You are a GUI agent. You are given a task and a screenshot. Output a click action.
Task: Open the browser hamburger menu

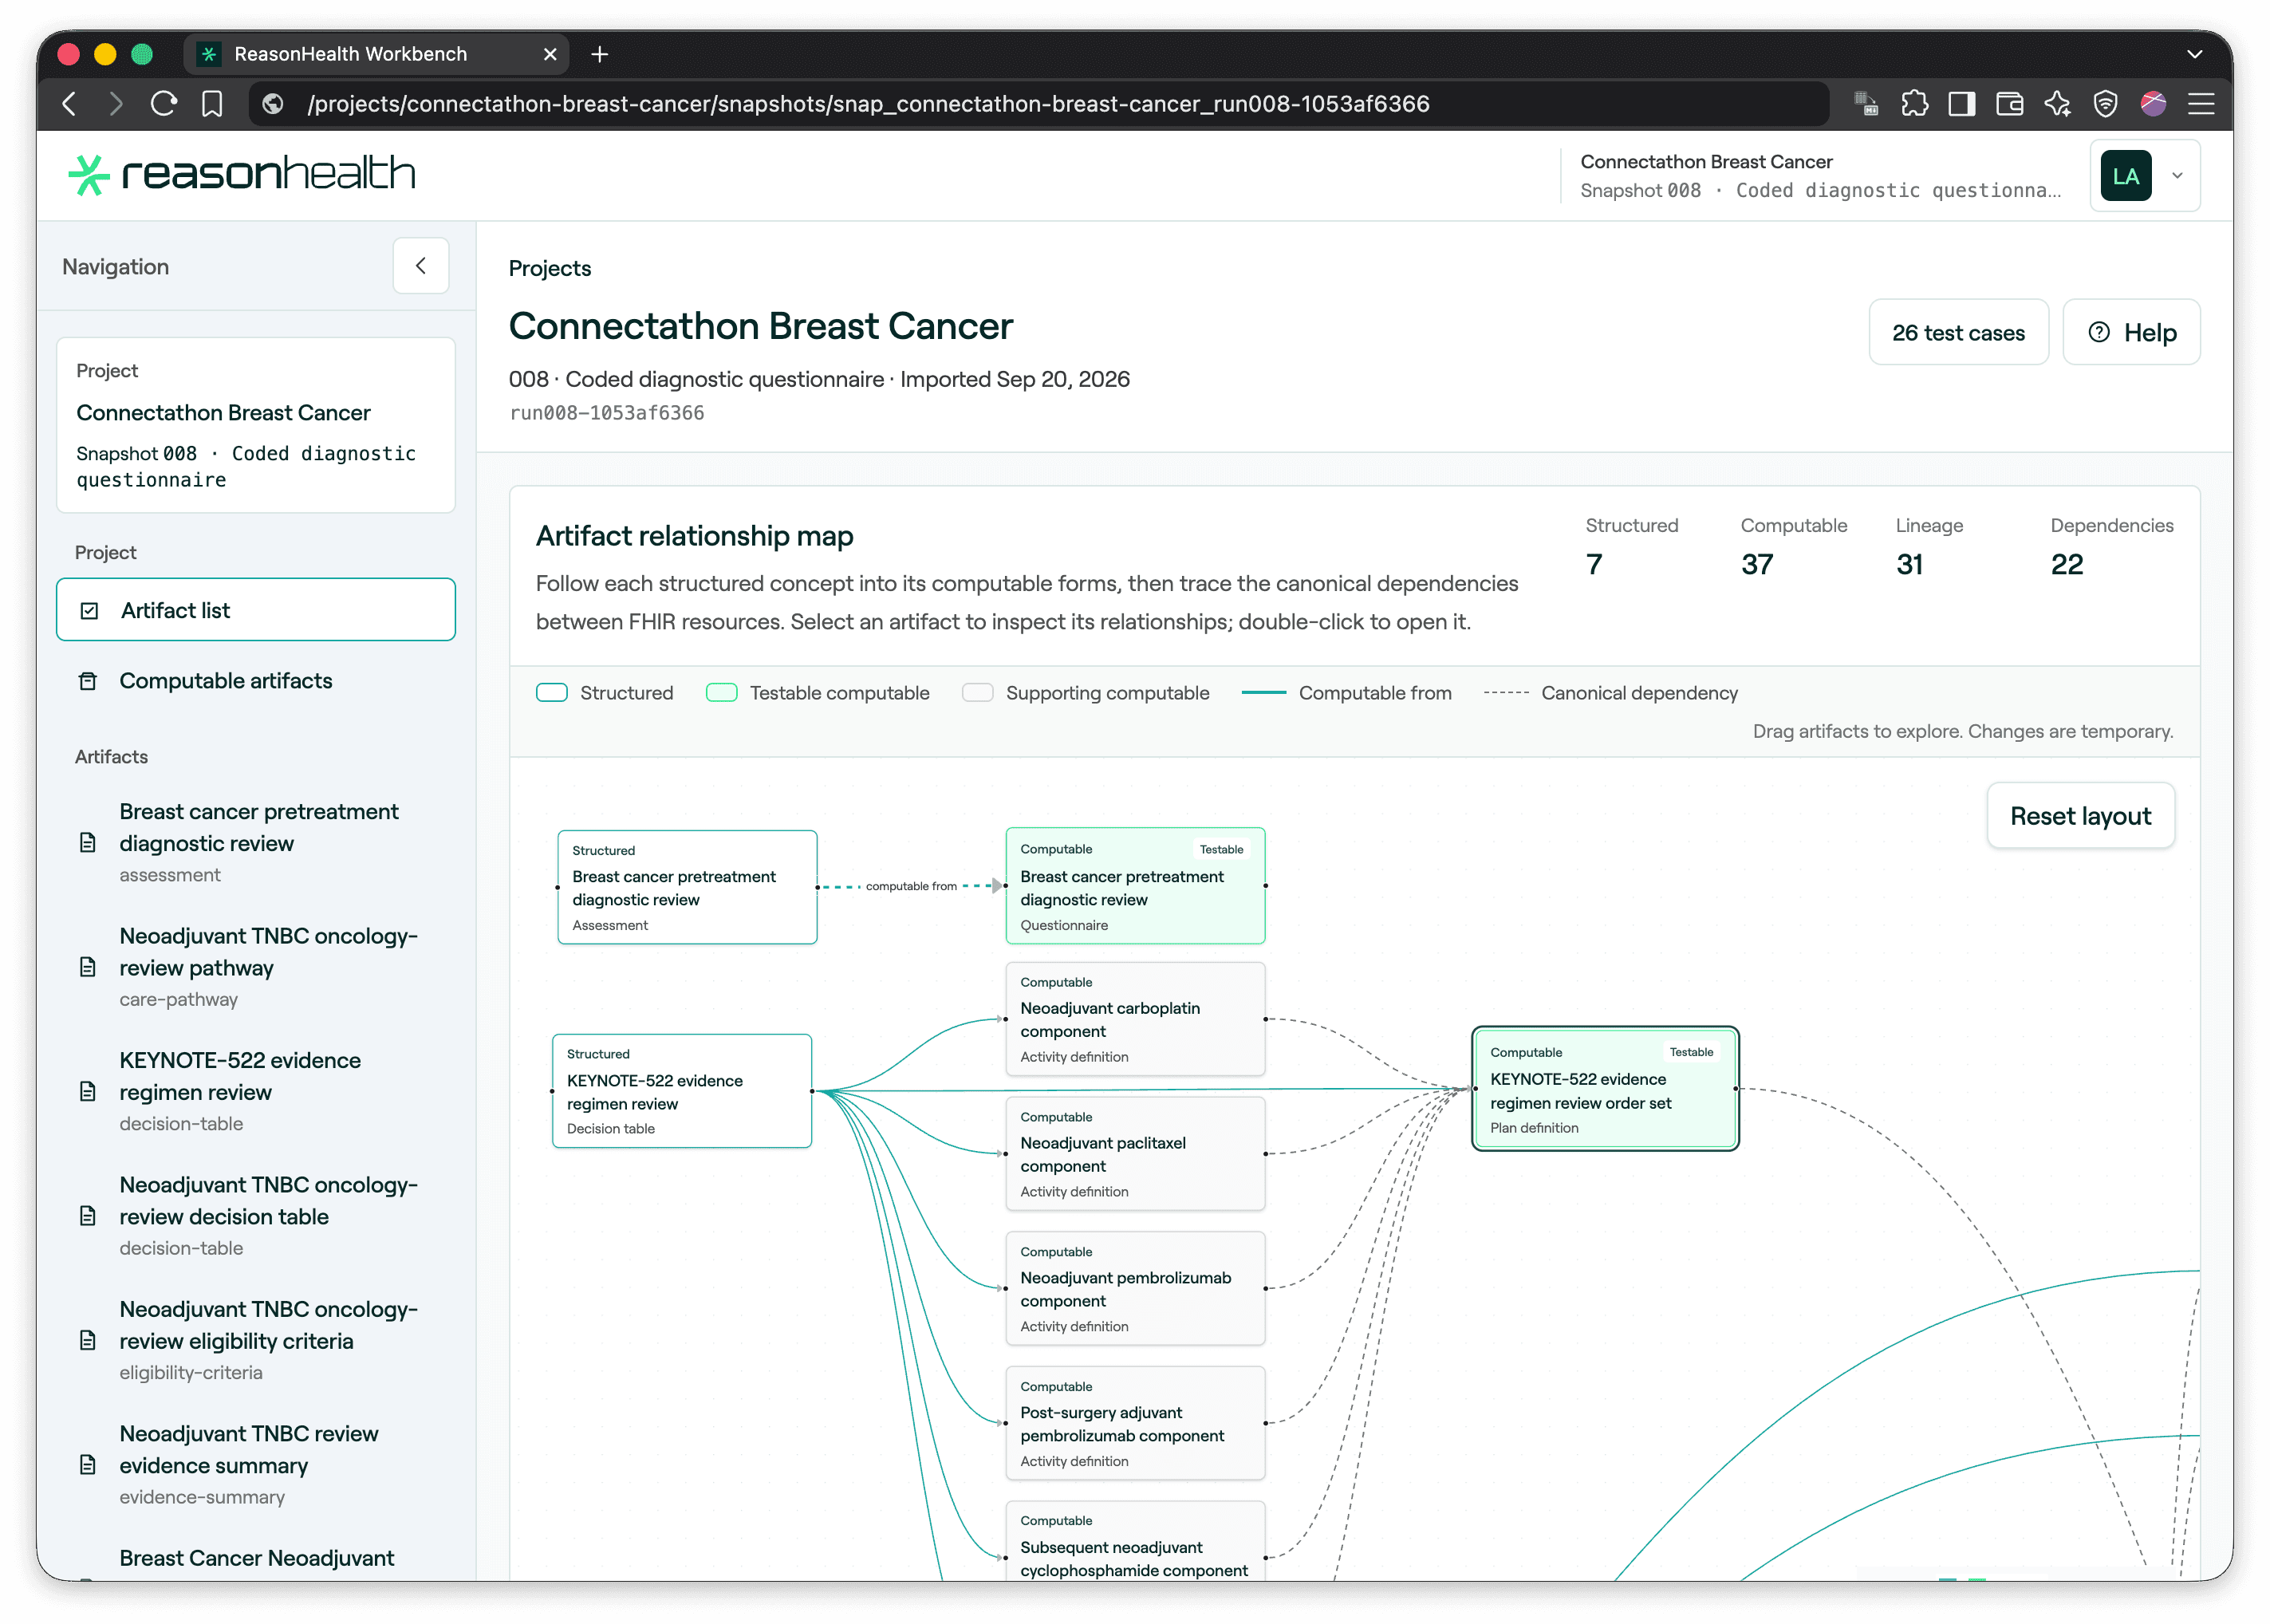(2201, 104)
